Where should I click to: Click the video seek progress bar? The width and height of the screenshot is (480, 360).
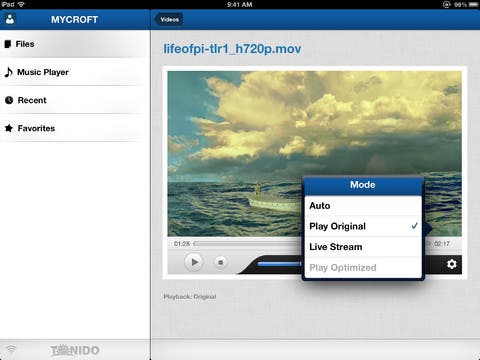click(248, 244)
